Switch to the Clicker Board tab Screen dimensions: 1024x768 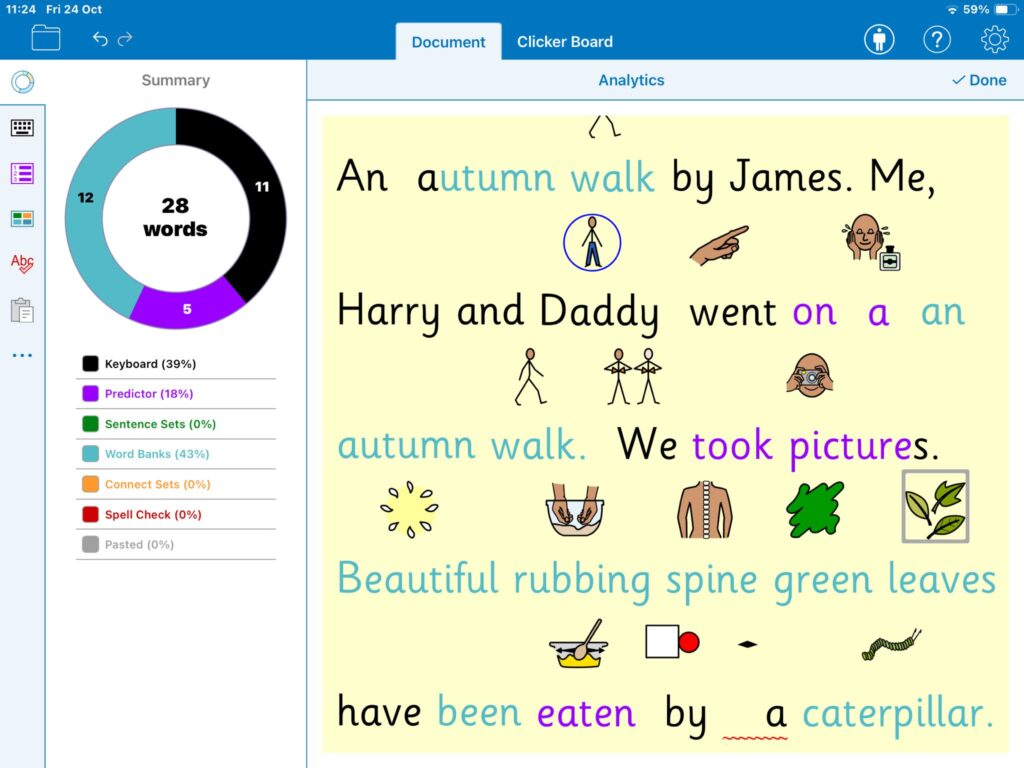pyautogui.click(x=565, y=42)
